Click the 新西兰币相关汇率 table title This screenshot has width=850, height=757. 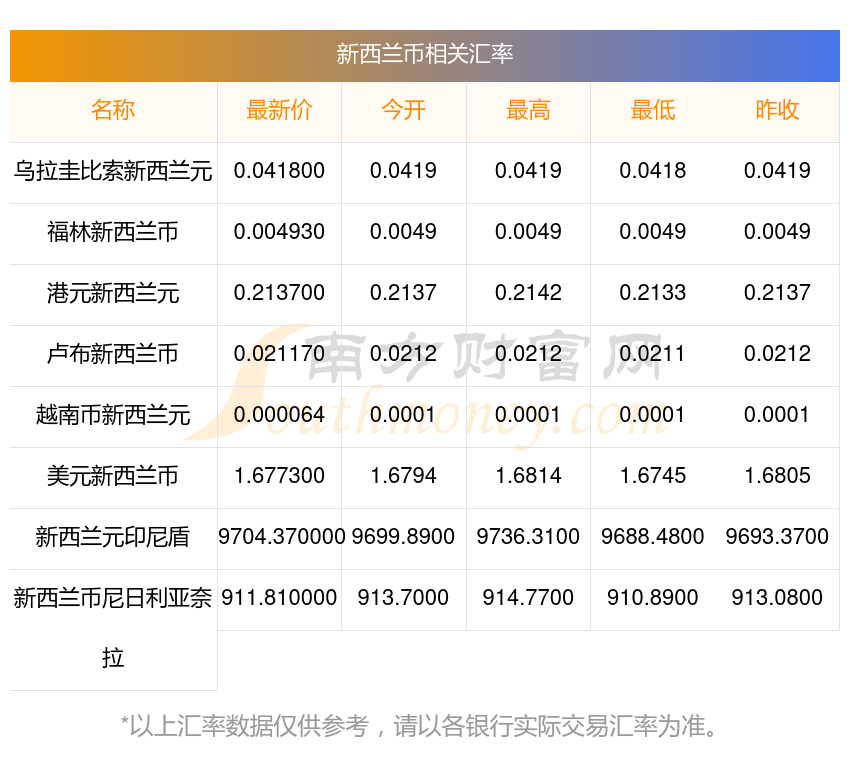click(424, 54)
